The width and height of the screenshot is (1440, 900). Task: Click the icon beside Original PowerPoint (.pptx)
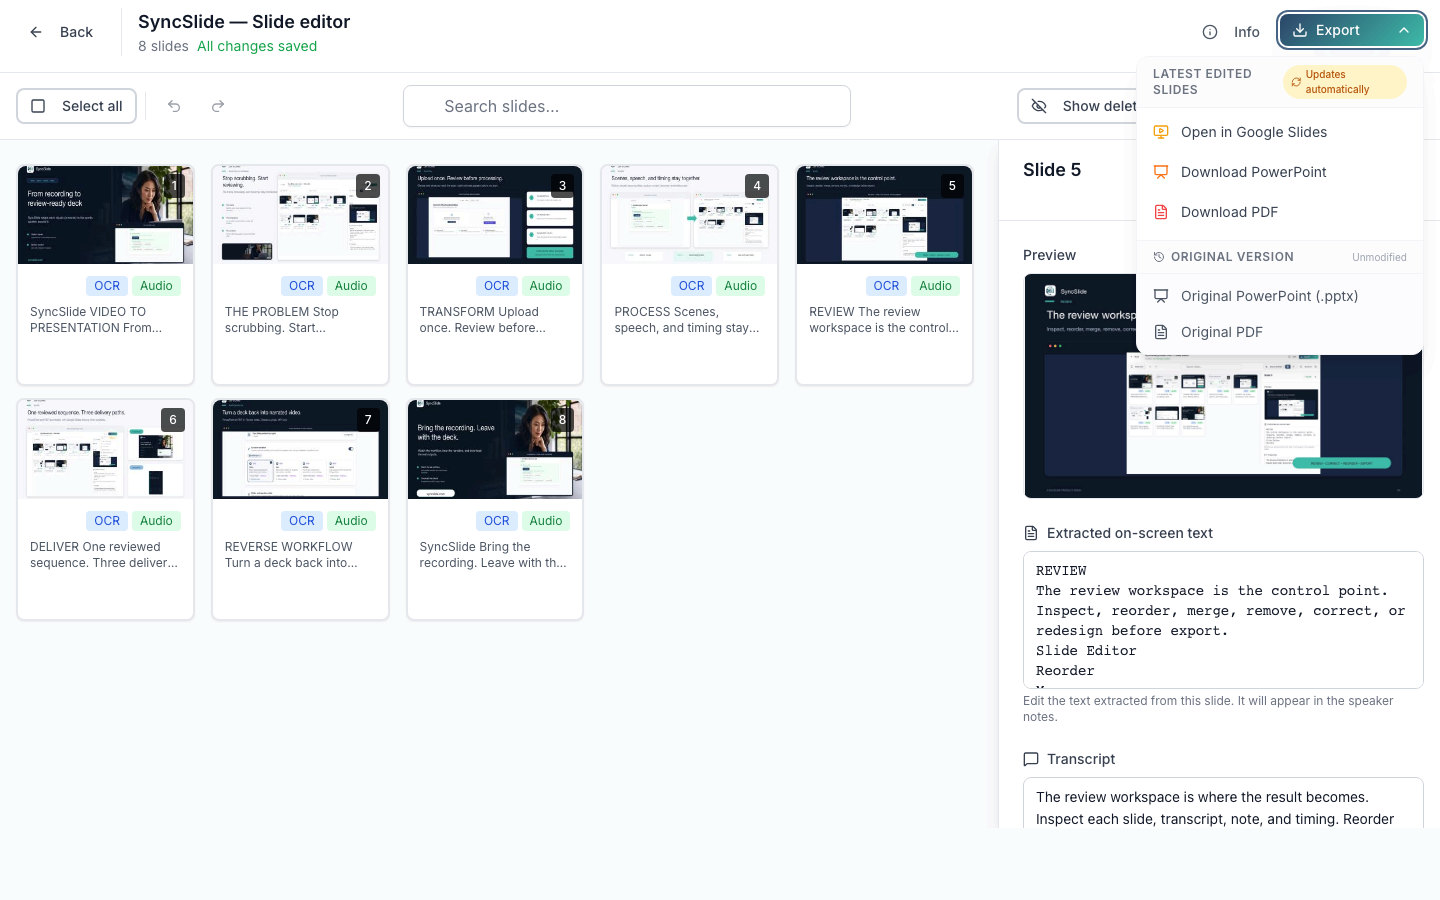coord(1161,296)
